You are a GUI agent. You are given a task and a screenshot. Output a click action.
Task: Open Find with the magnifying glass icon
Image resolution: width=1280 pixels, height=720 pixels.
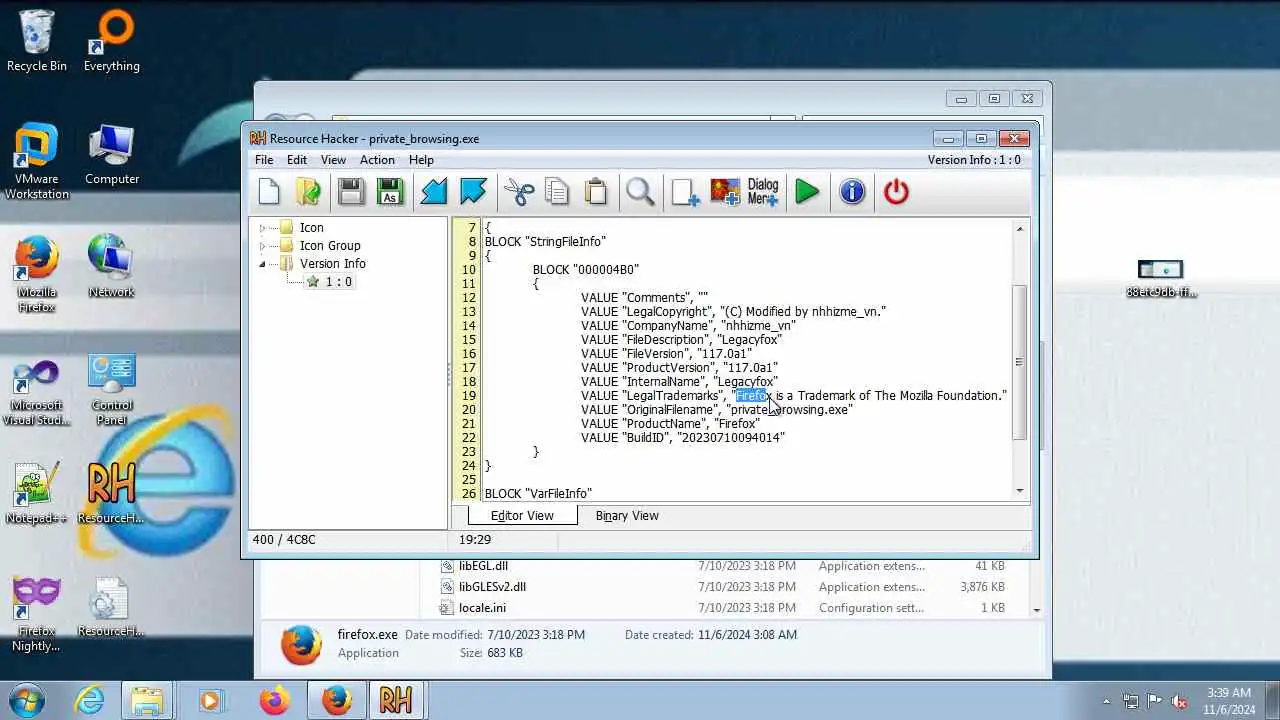pyautogui.click(x=640, y=191)
